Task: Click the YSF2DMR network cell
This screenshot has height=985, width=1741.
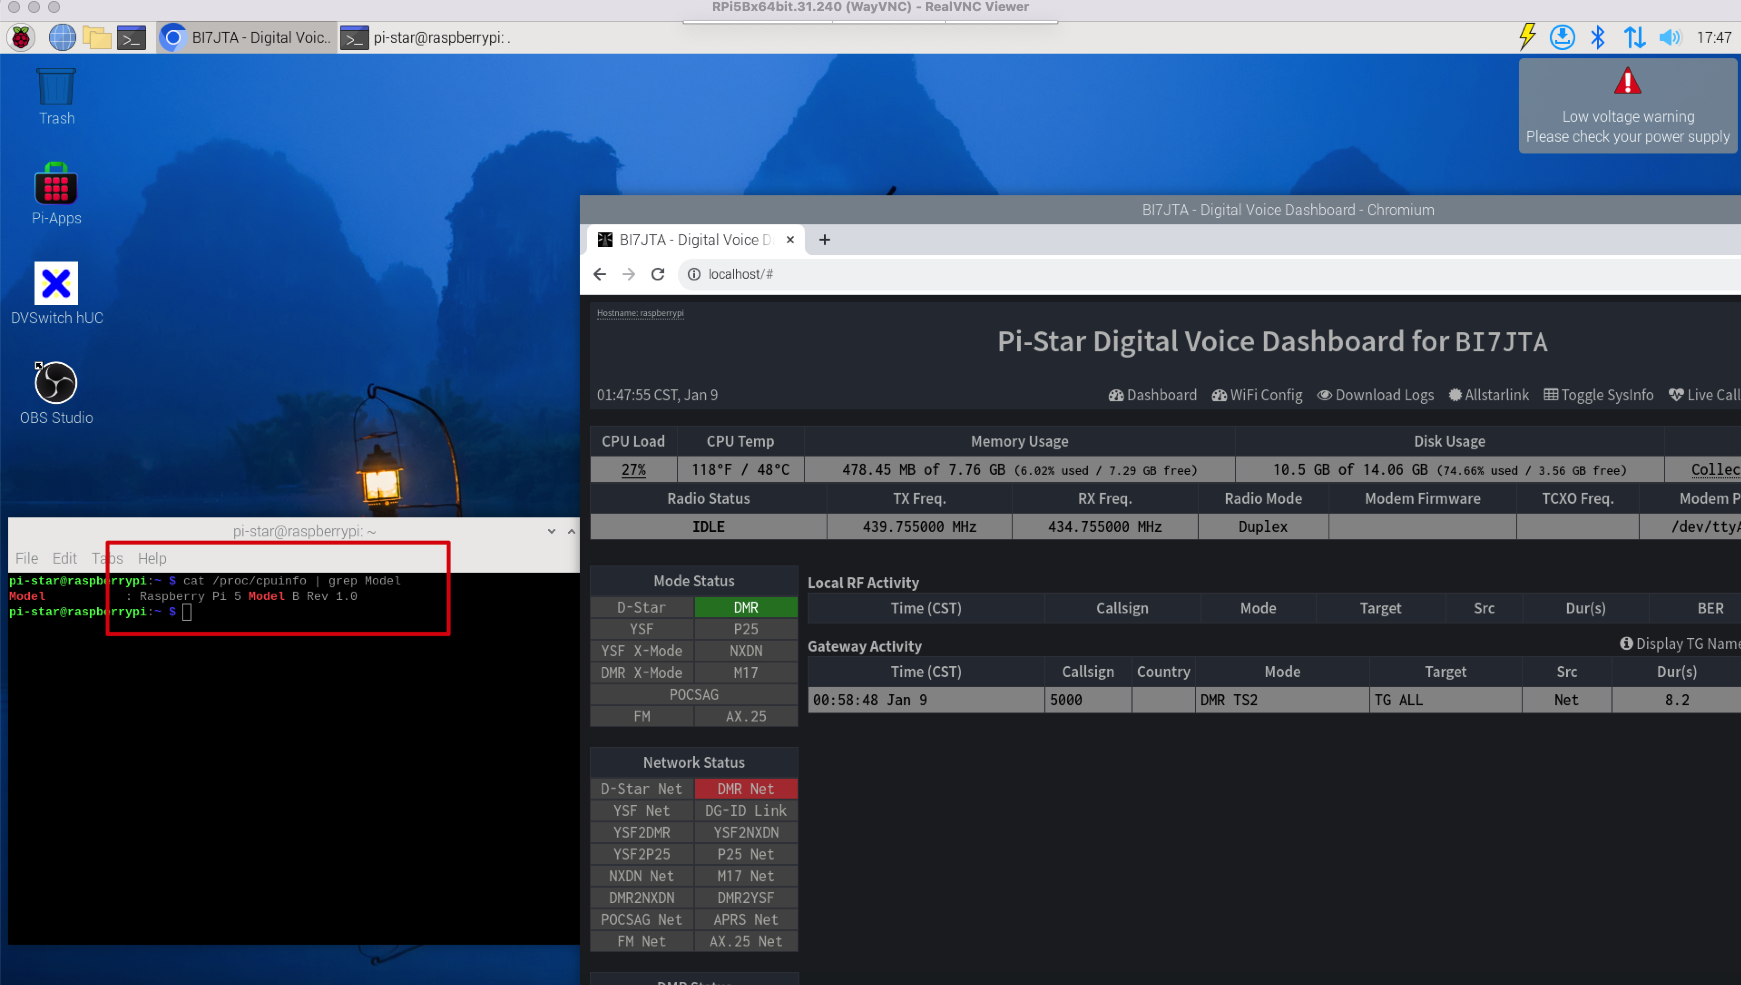Action: pyautogui.click(x=641, y=833)
